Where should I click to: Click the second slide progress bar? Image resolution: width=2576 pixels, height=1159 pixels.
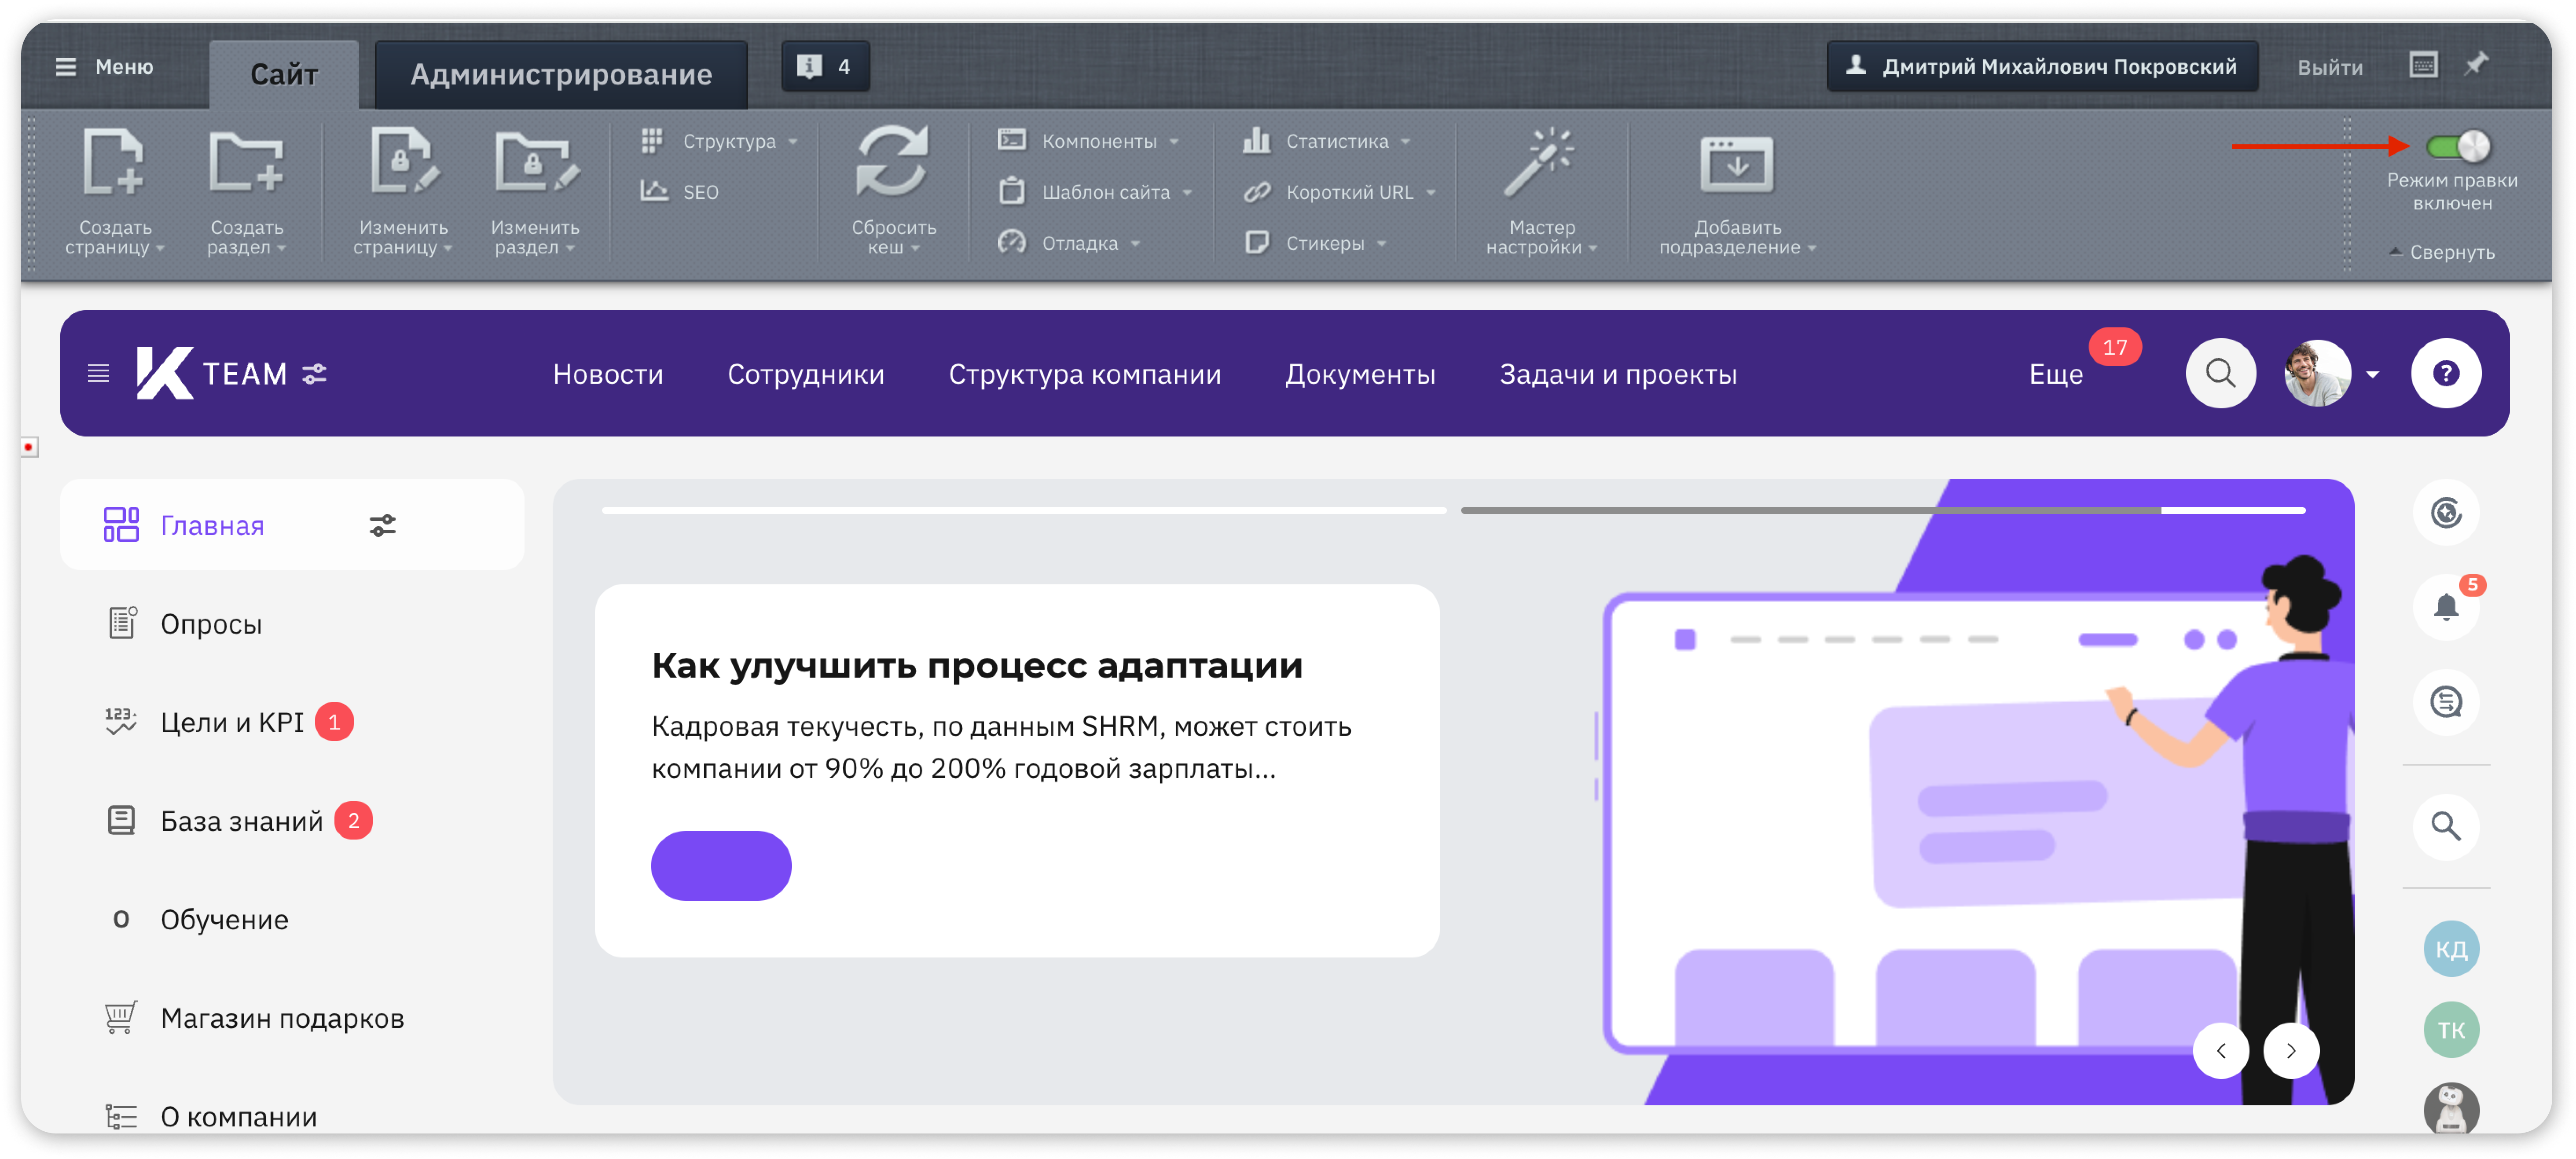1883,510
